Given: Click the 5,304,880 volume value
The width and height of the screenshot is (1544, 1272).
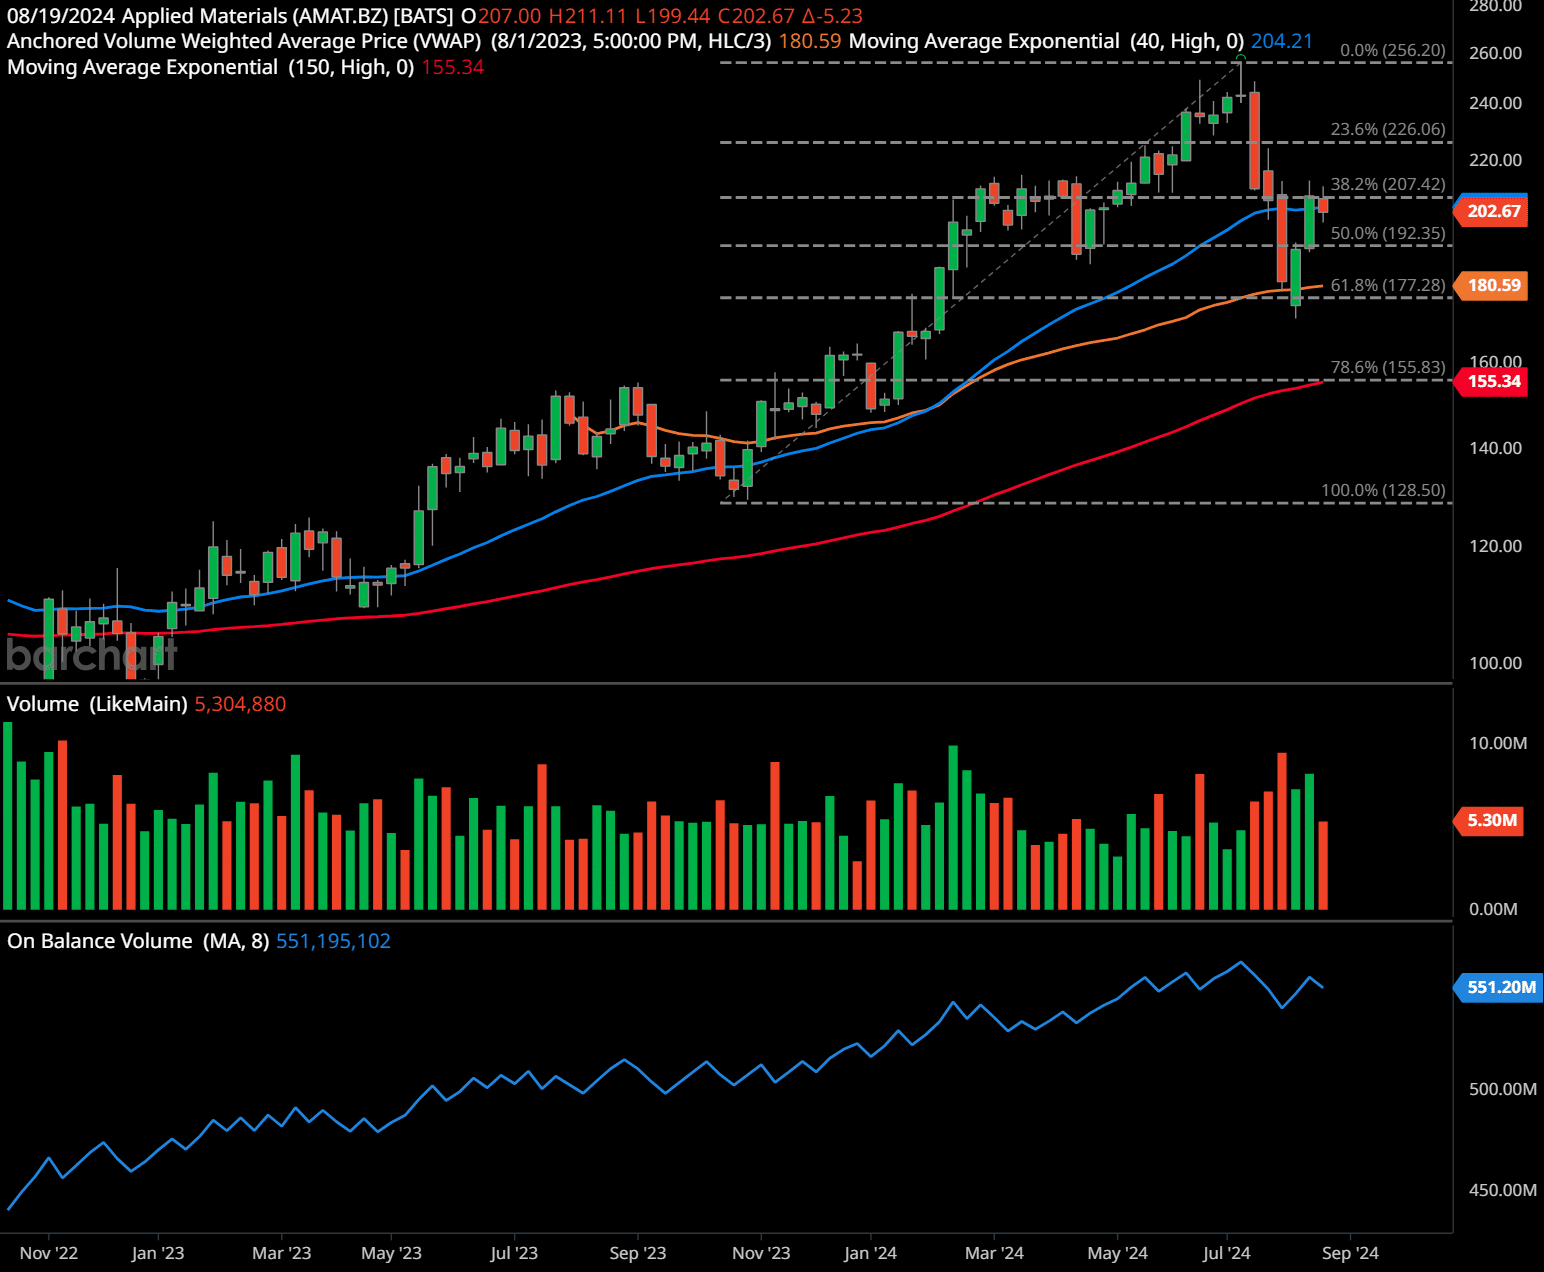Looking at the screenshot, I should tap(240, 704).
